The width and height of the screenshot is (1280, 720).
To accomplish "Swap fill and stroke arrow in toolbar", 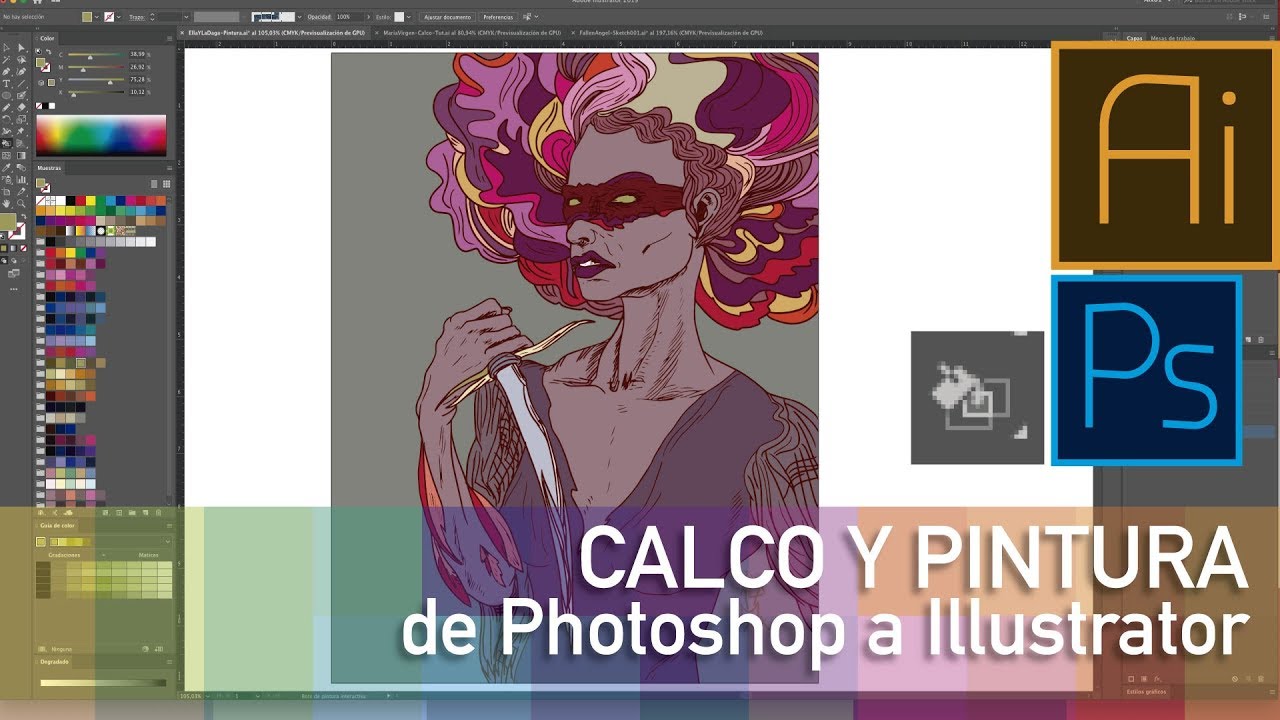I will (24, 216).
